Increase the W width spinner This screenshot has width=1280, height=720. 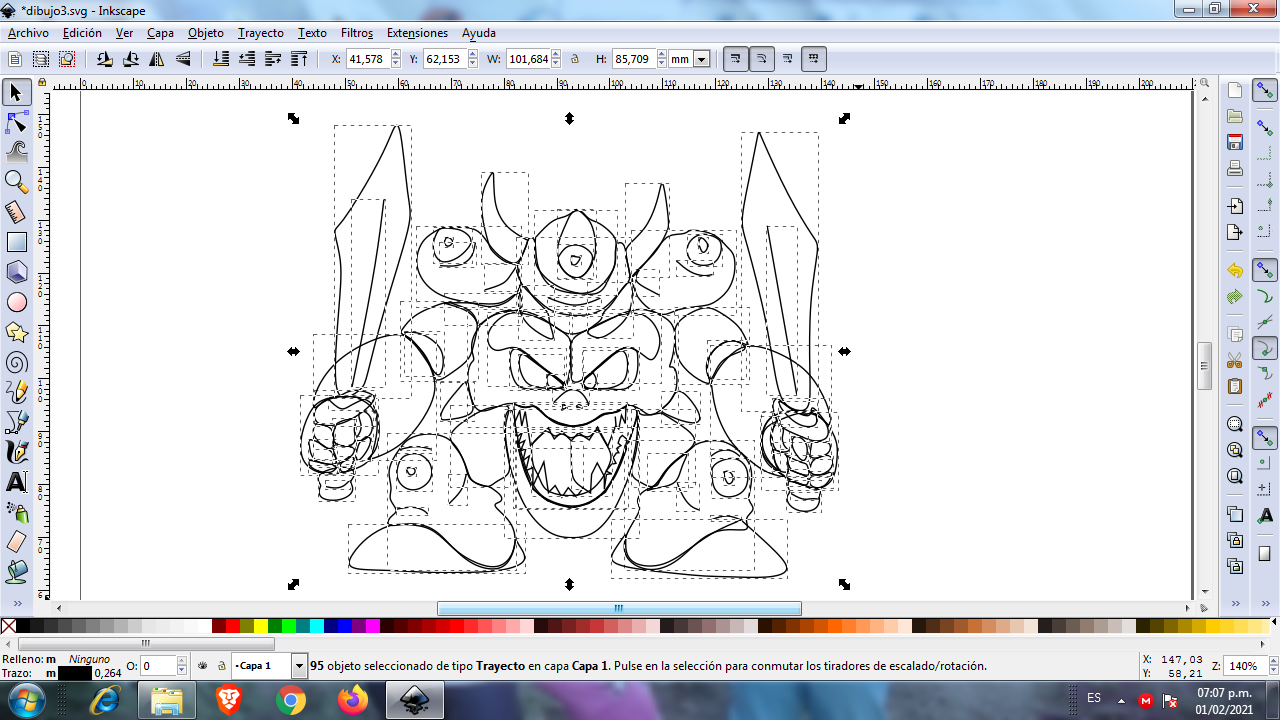click(x=556, y=55)
